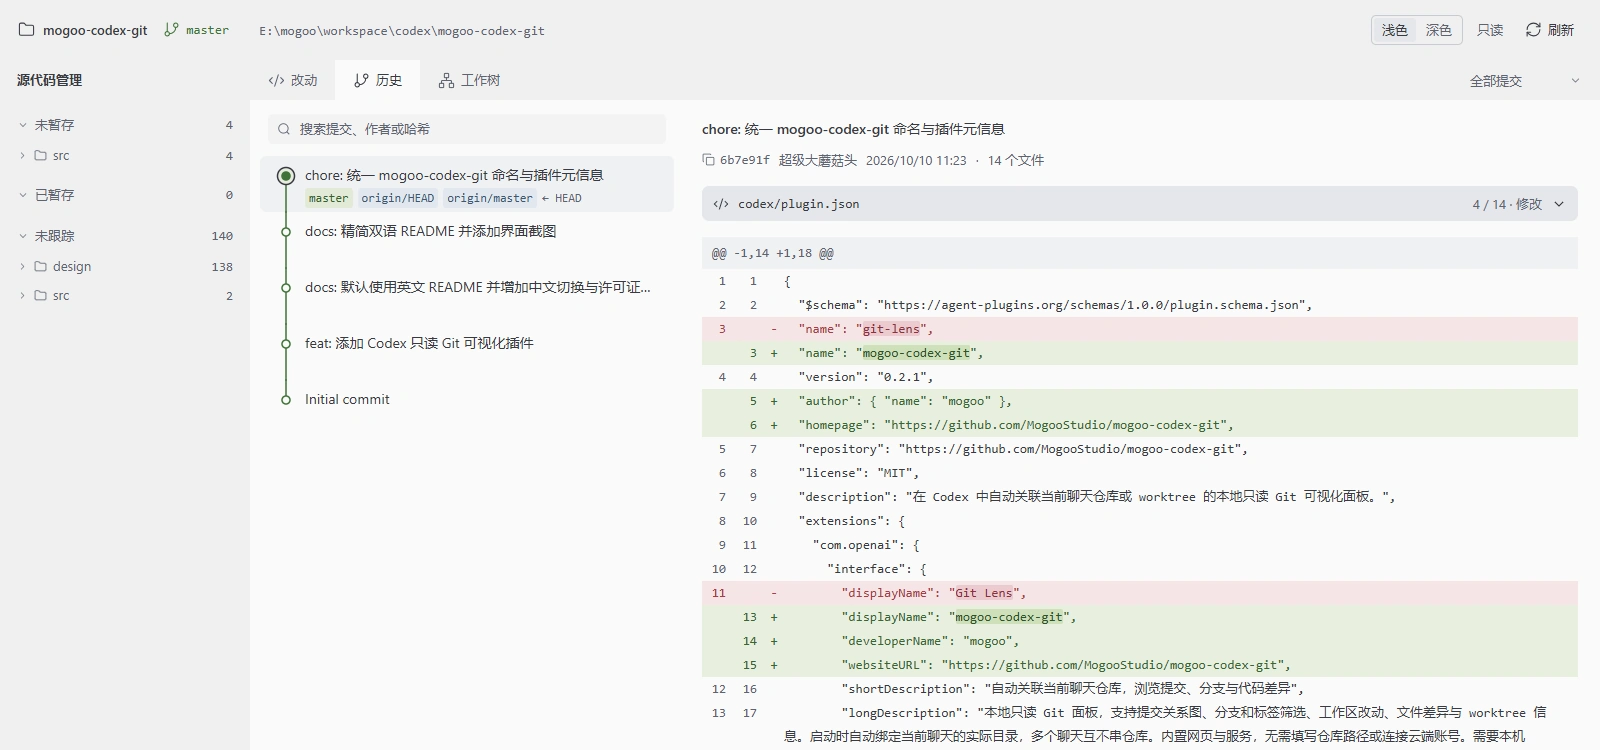The width and height of the screenshot is (1600, 750).
Task: Click the master branch tag on commit
Action: [x=328, y=198]
